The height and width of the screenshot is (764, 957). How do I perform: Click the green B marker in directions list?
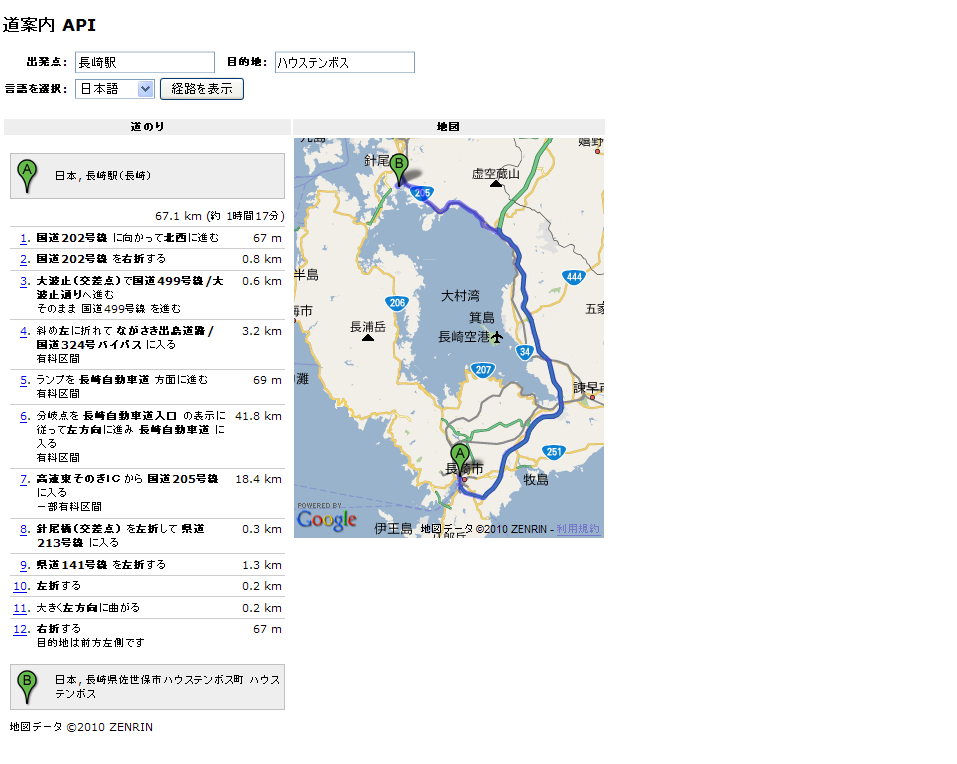pyautogui.click(x=27, y=687)
